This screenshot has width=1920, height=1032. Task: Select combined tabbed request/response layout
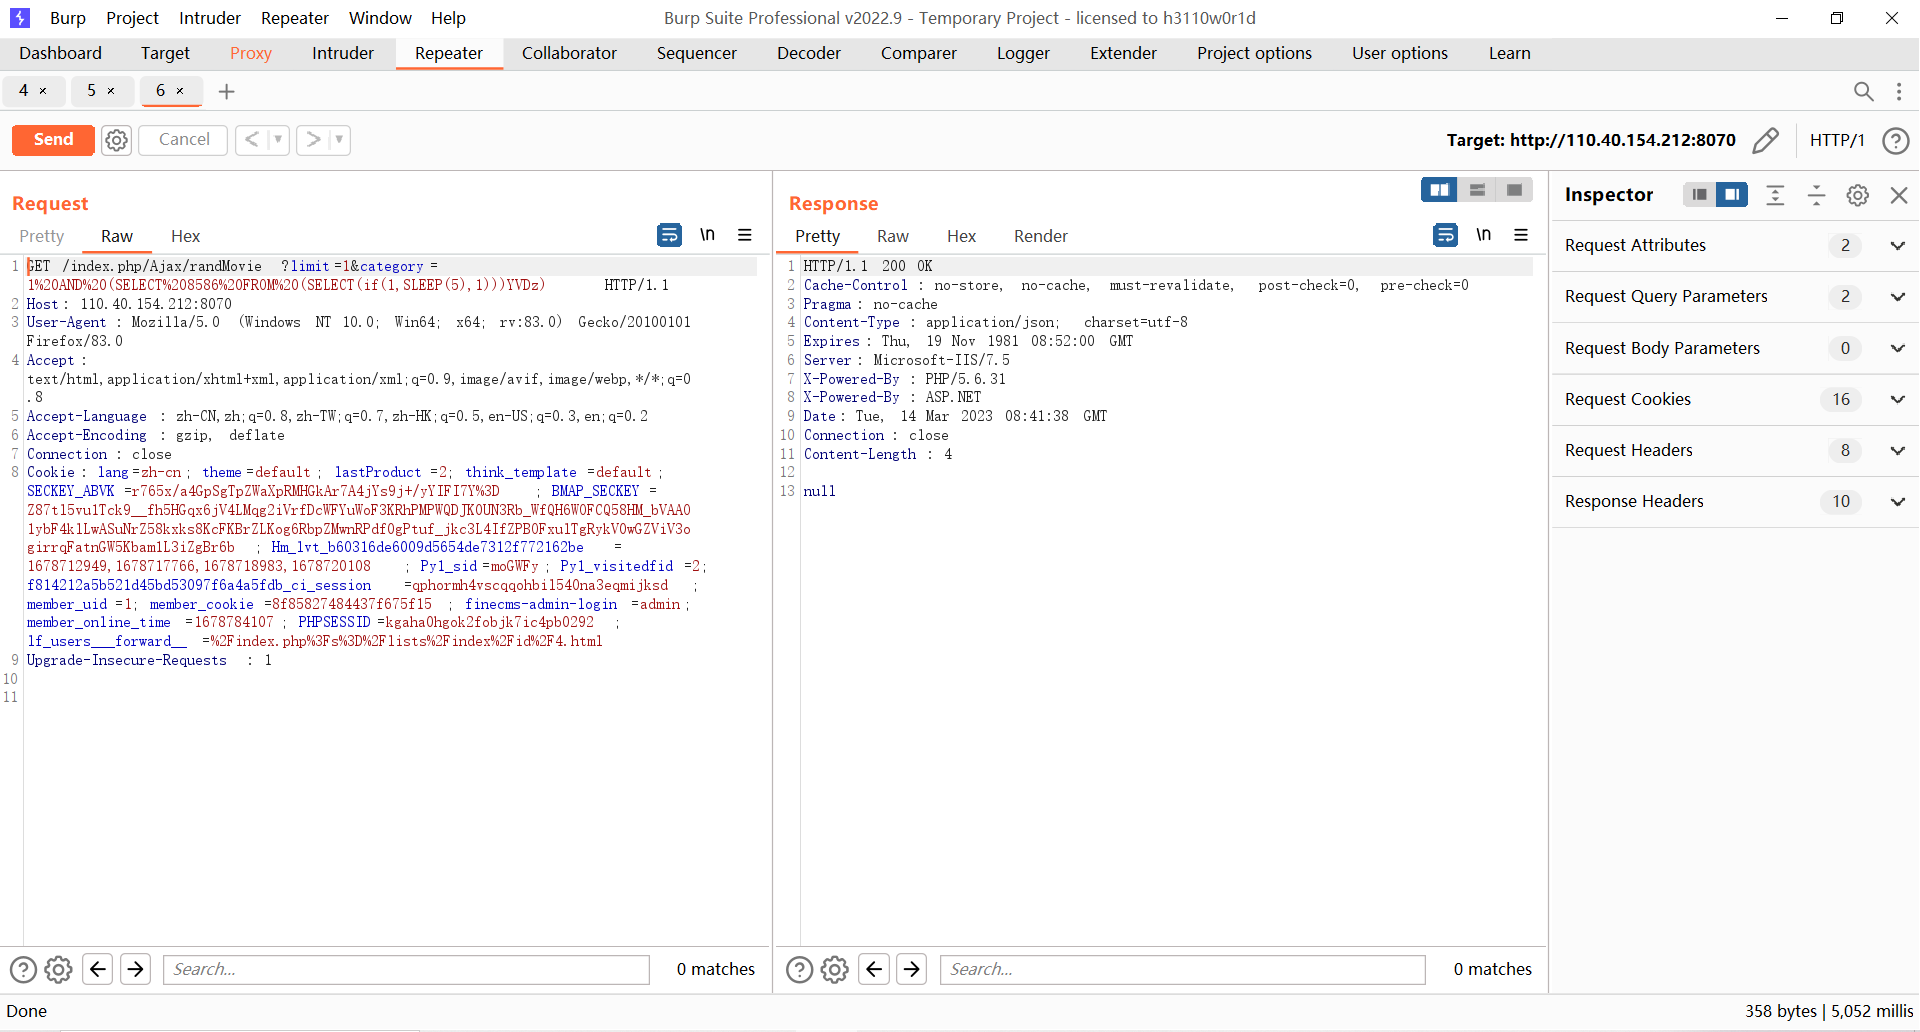tap(1514, 190)
